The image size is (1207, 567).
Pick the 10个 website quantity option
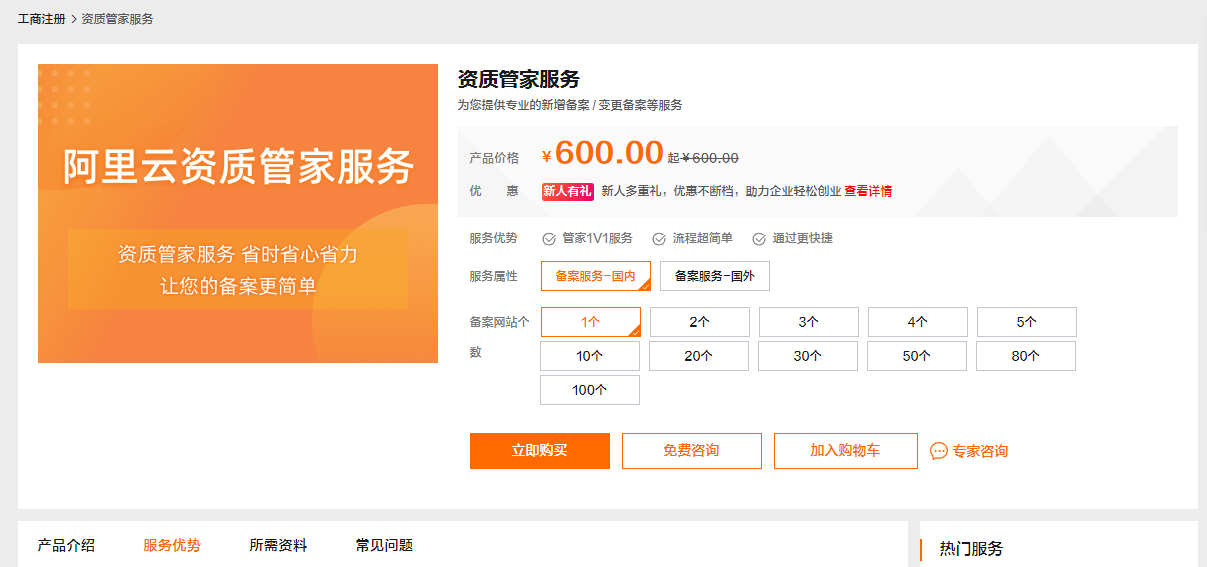click(589, 356)
